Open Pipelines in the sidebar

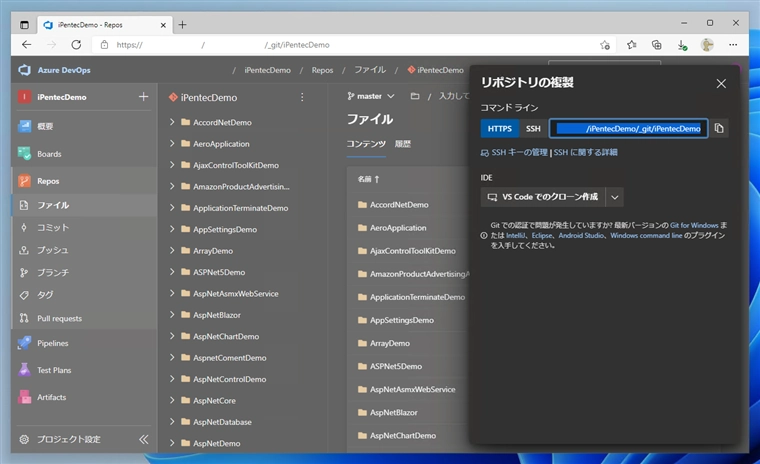(x=52, y=343)
